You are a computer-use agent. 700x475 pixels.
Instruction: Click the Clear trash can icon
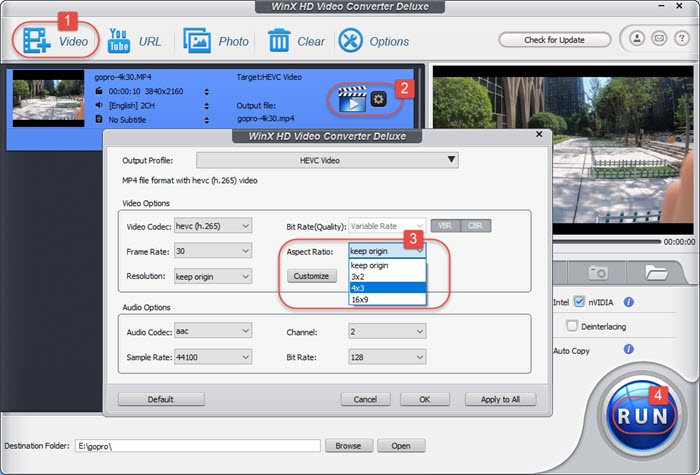[280, 41]
